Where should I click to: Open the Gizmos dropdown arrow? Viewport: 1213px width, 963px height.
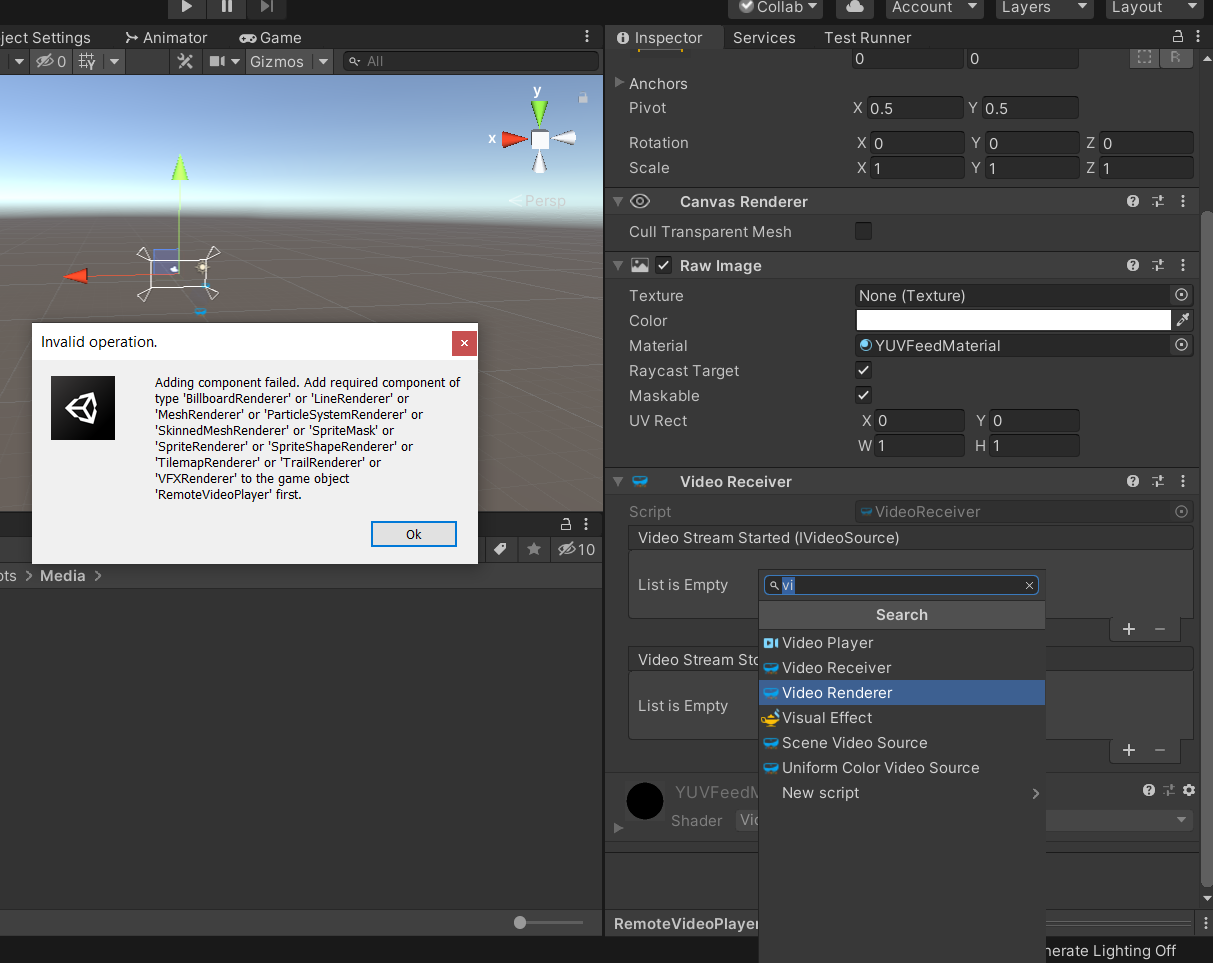click(322, 61)
